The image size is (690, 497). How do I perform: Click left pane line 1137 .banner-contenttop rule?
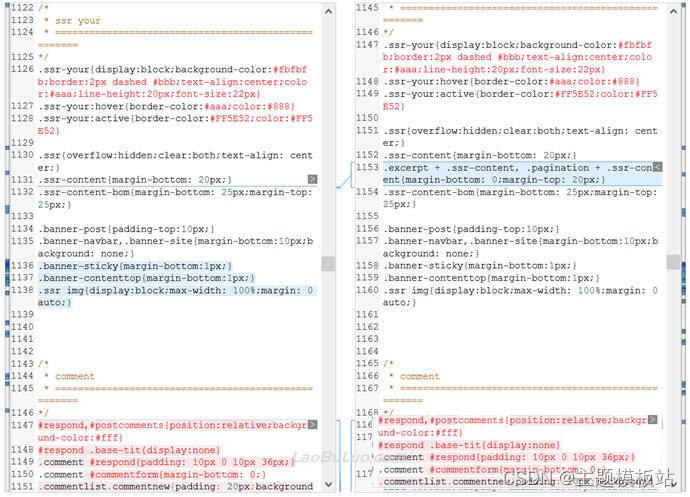point(146,278)
